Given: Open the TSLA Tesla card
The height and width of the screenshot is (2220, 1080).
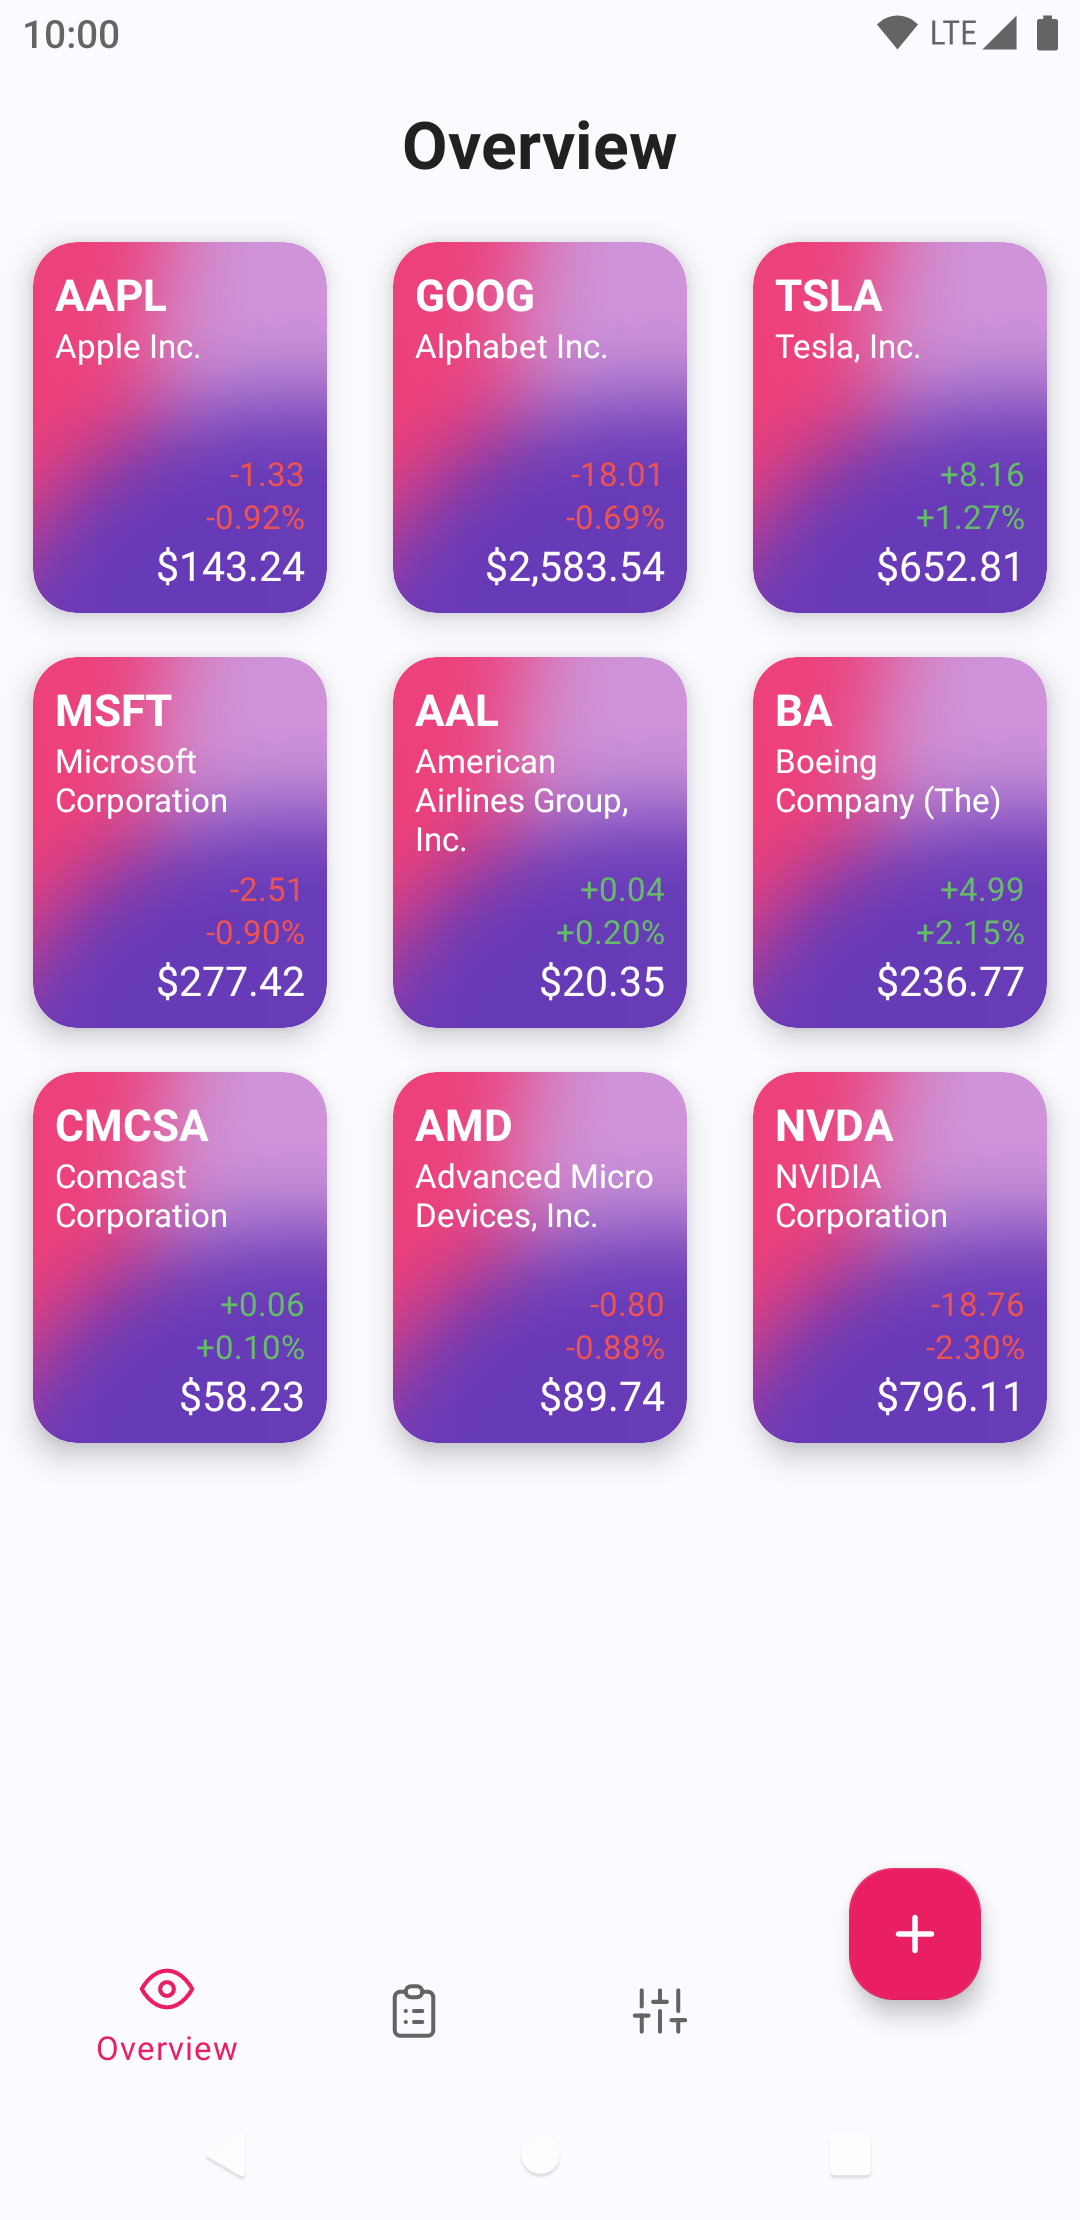Looking at the screenshot, I should click(900, 427).
